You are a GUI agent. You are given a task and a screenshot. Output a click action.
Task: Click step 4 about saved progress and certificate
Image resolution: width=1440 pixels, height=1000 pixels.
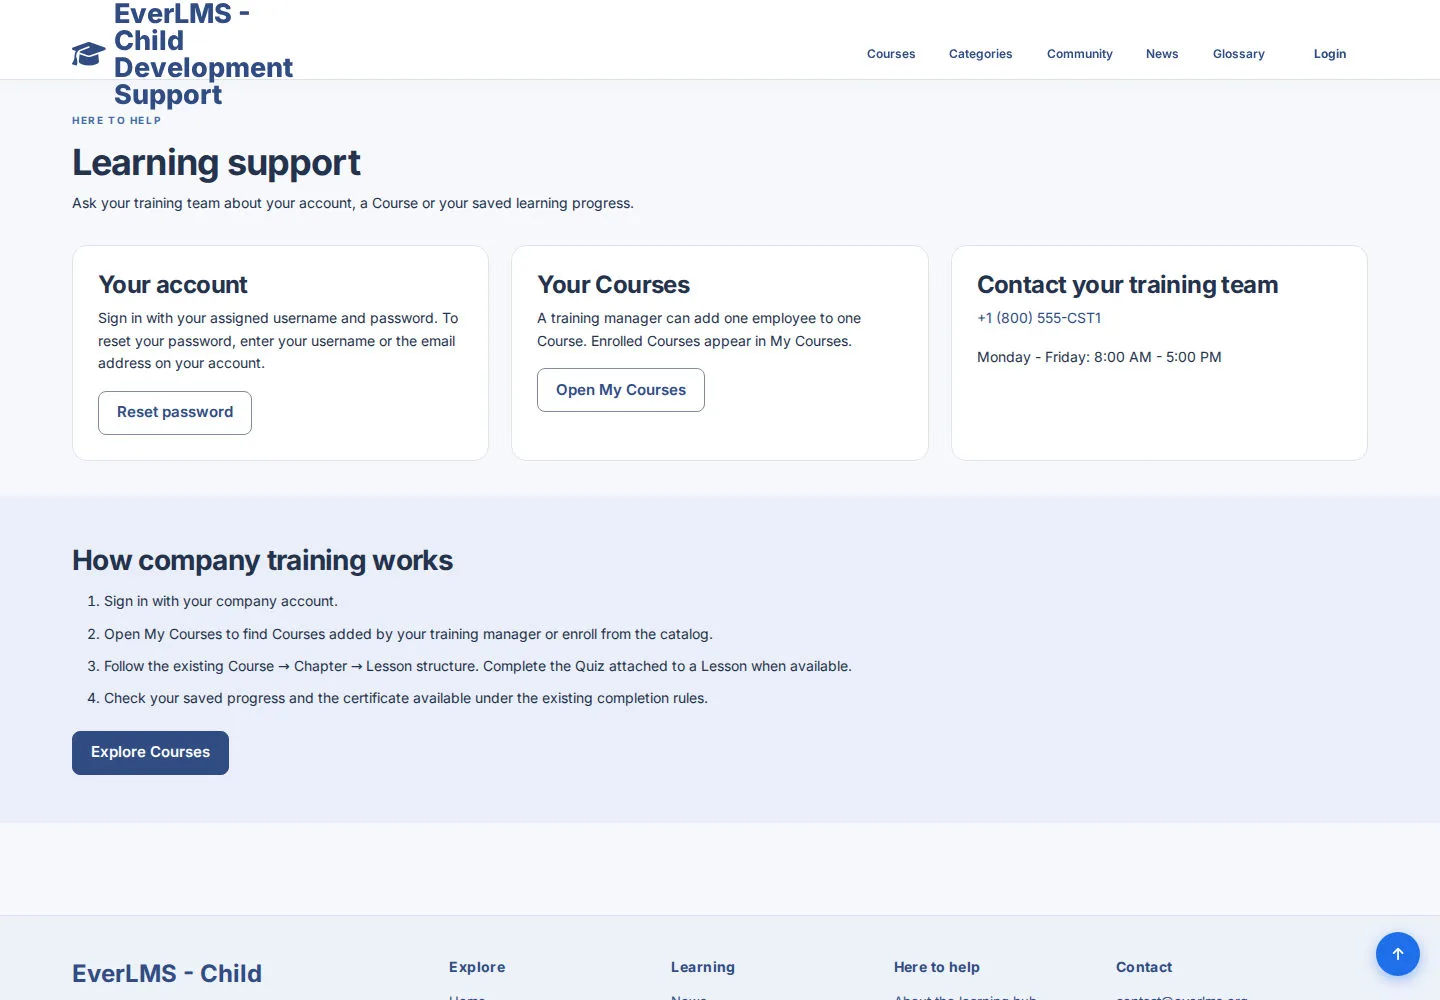pos(406,698)
